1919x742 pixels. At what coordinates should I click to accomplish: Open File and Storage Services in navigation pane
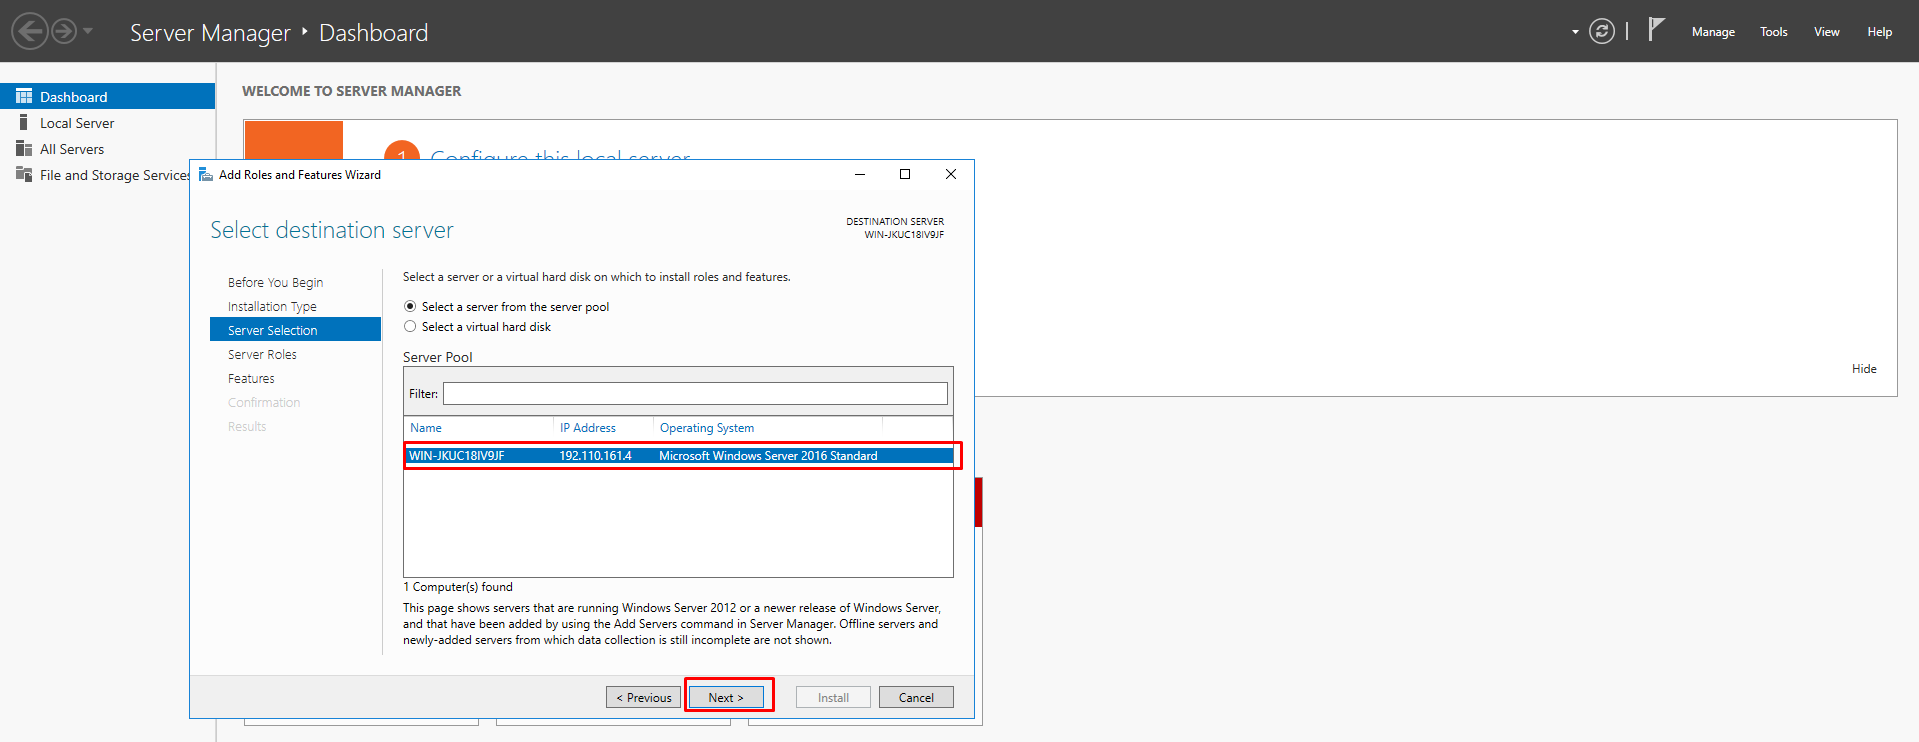click(x=115, y=175)
